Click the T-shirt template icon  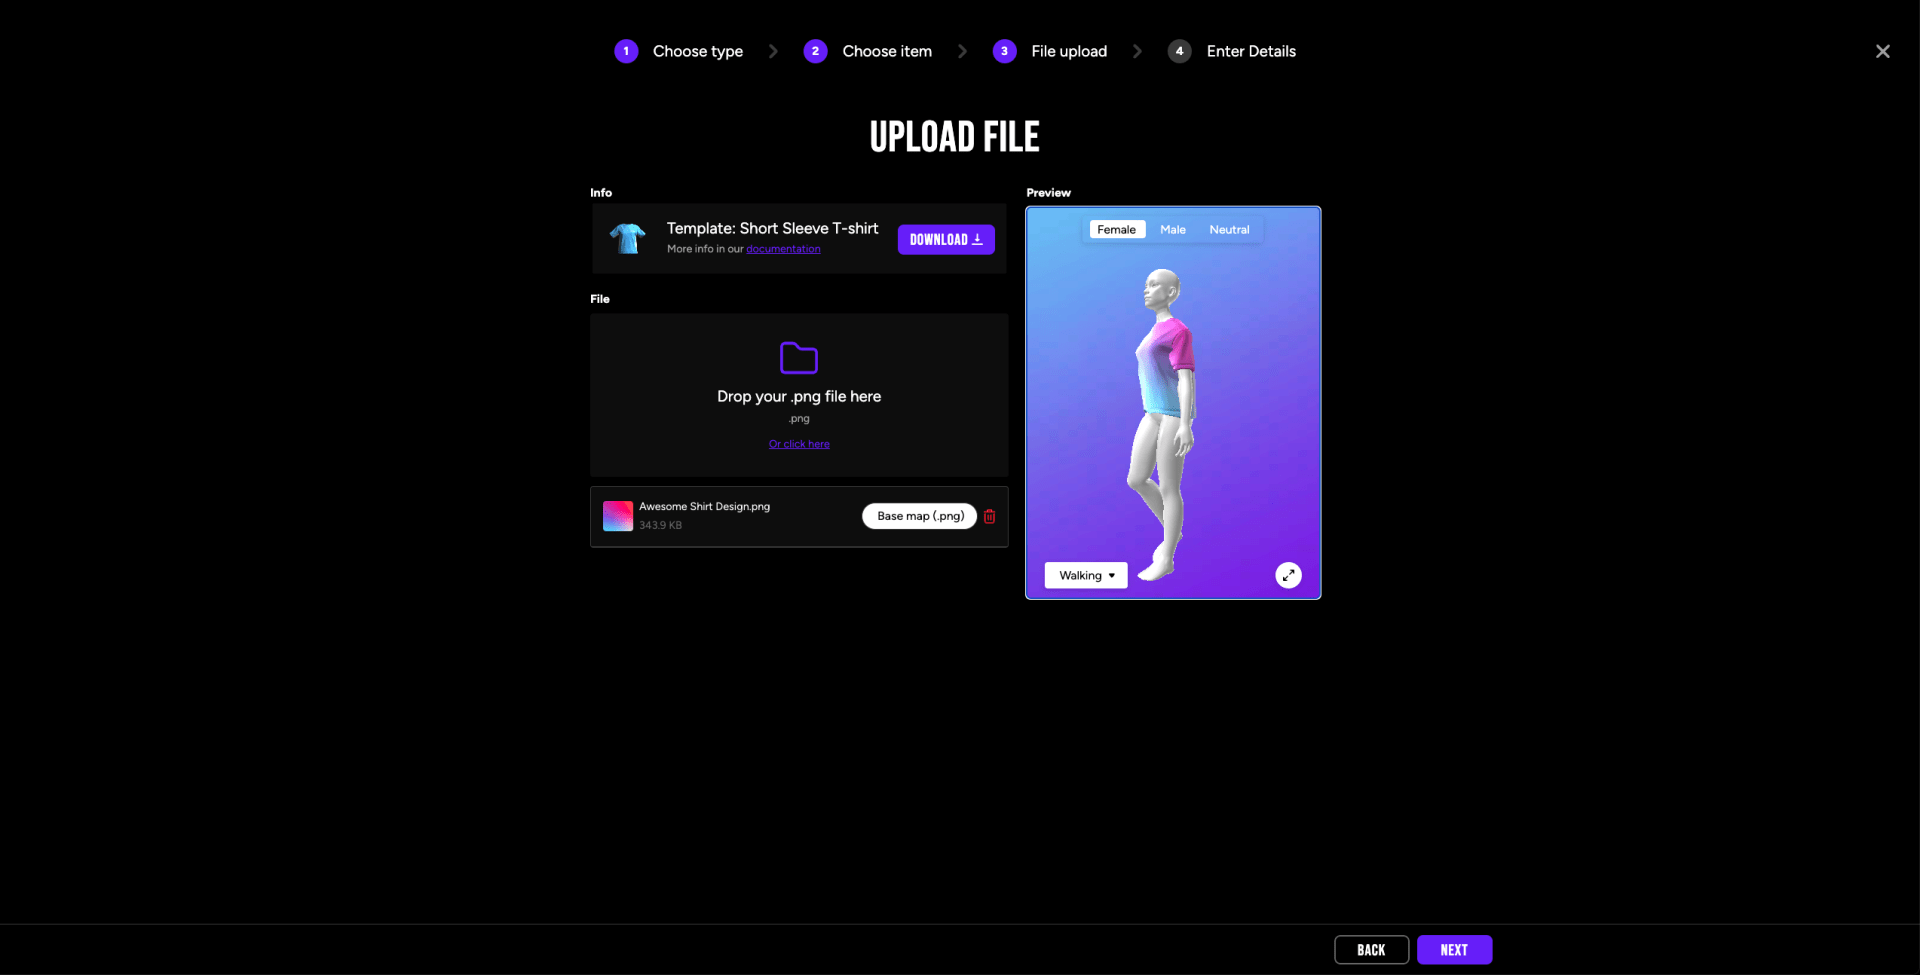point(627,238)
